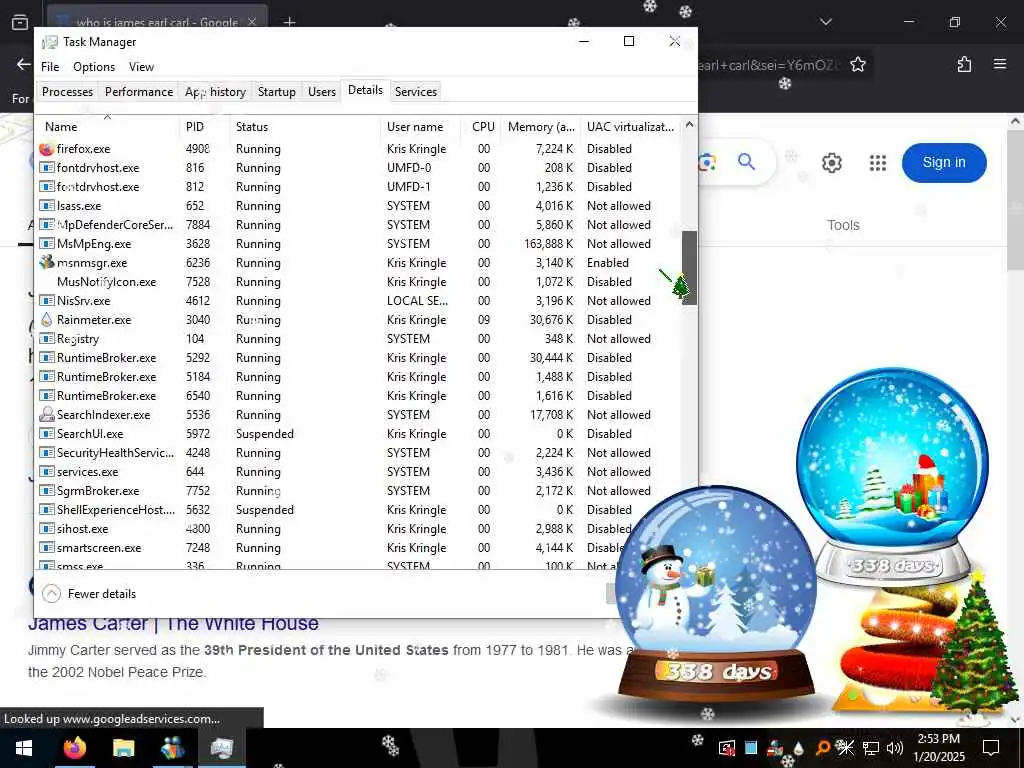Open File Explorer from the taskbar
Image resolution: width=1024 pixels, height=768 pixels.
coord(123,748)
